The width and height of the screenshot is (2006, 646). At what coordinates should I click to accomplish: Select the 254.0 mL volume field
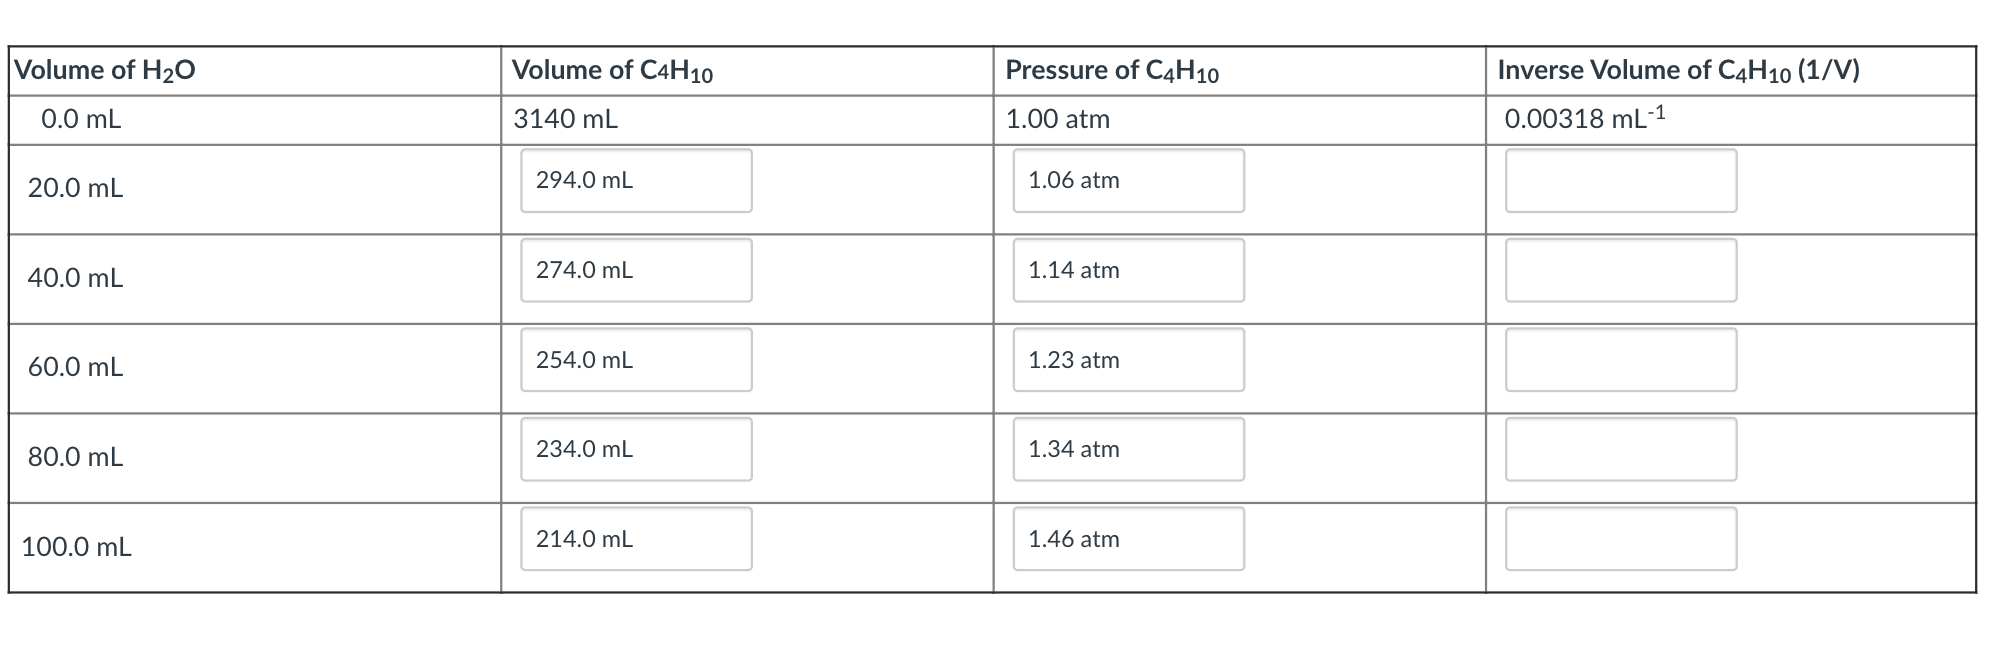[x=635, y=360]
